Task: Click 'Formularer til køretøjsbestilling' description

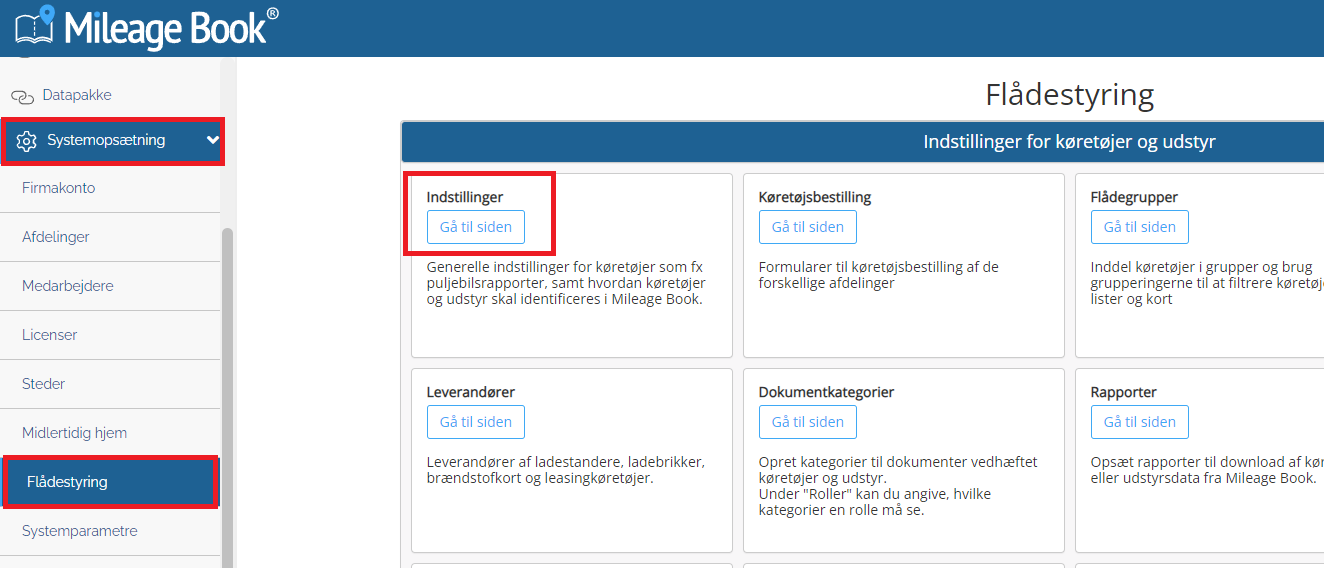Action: [879, 275]
